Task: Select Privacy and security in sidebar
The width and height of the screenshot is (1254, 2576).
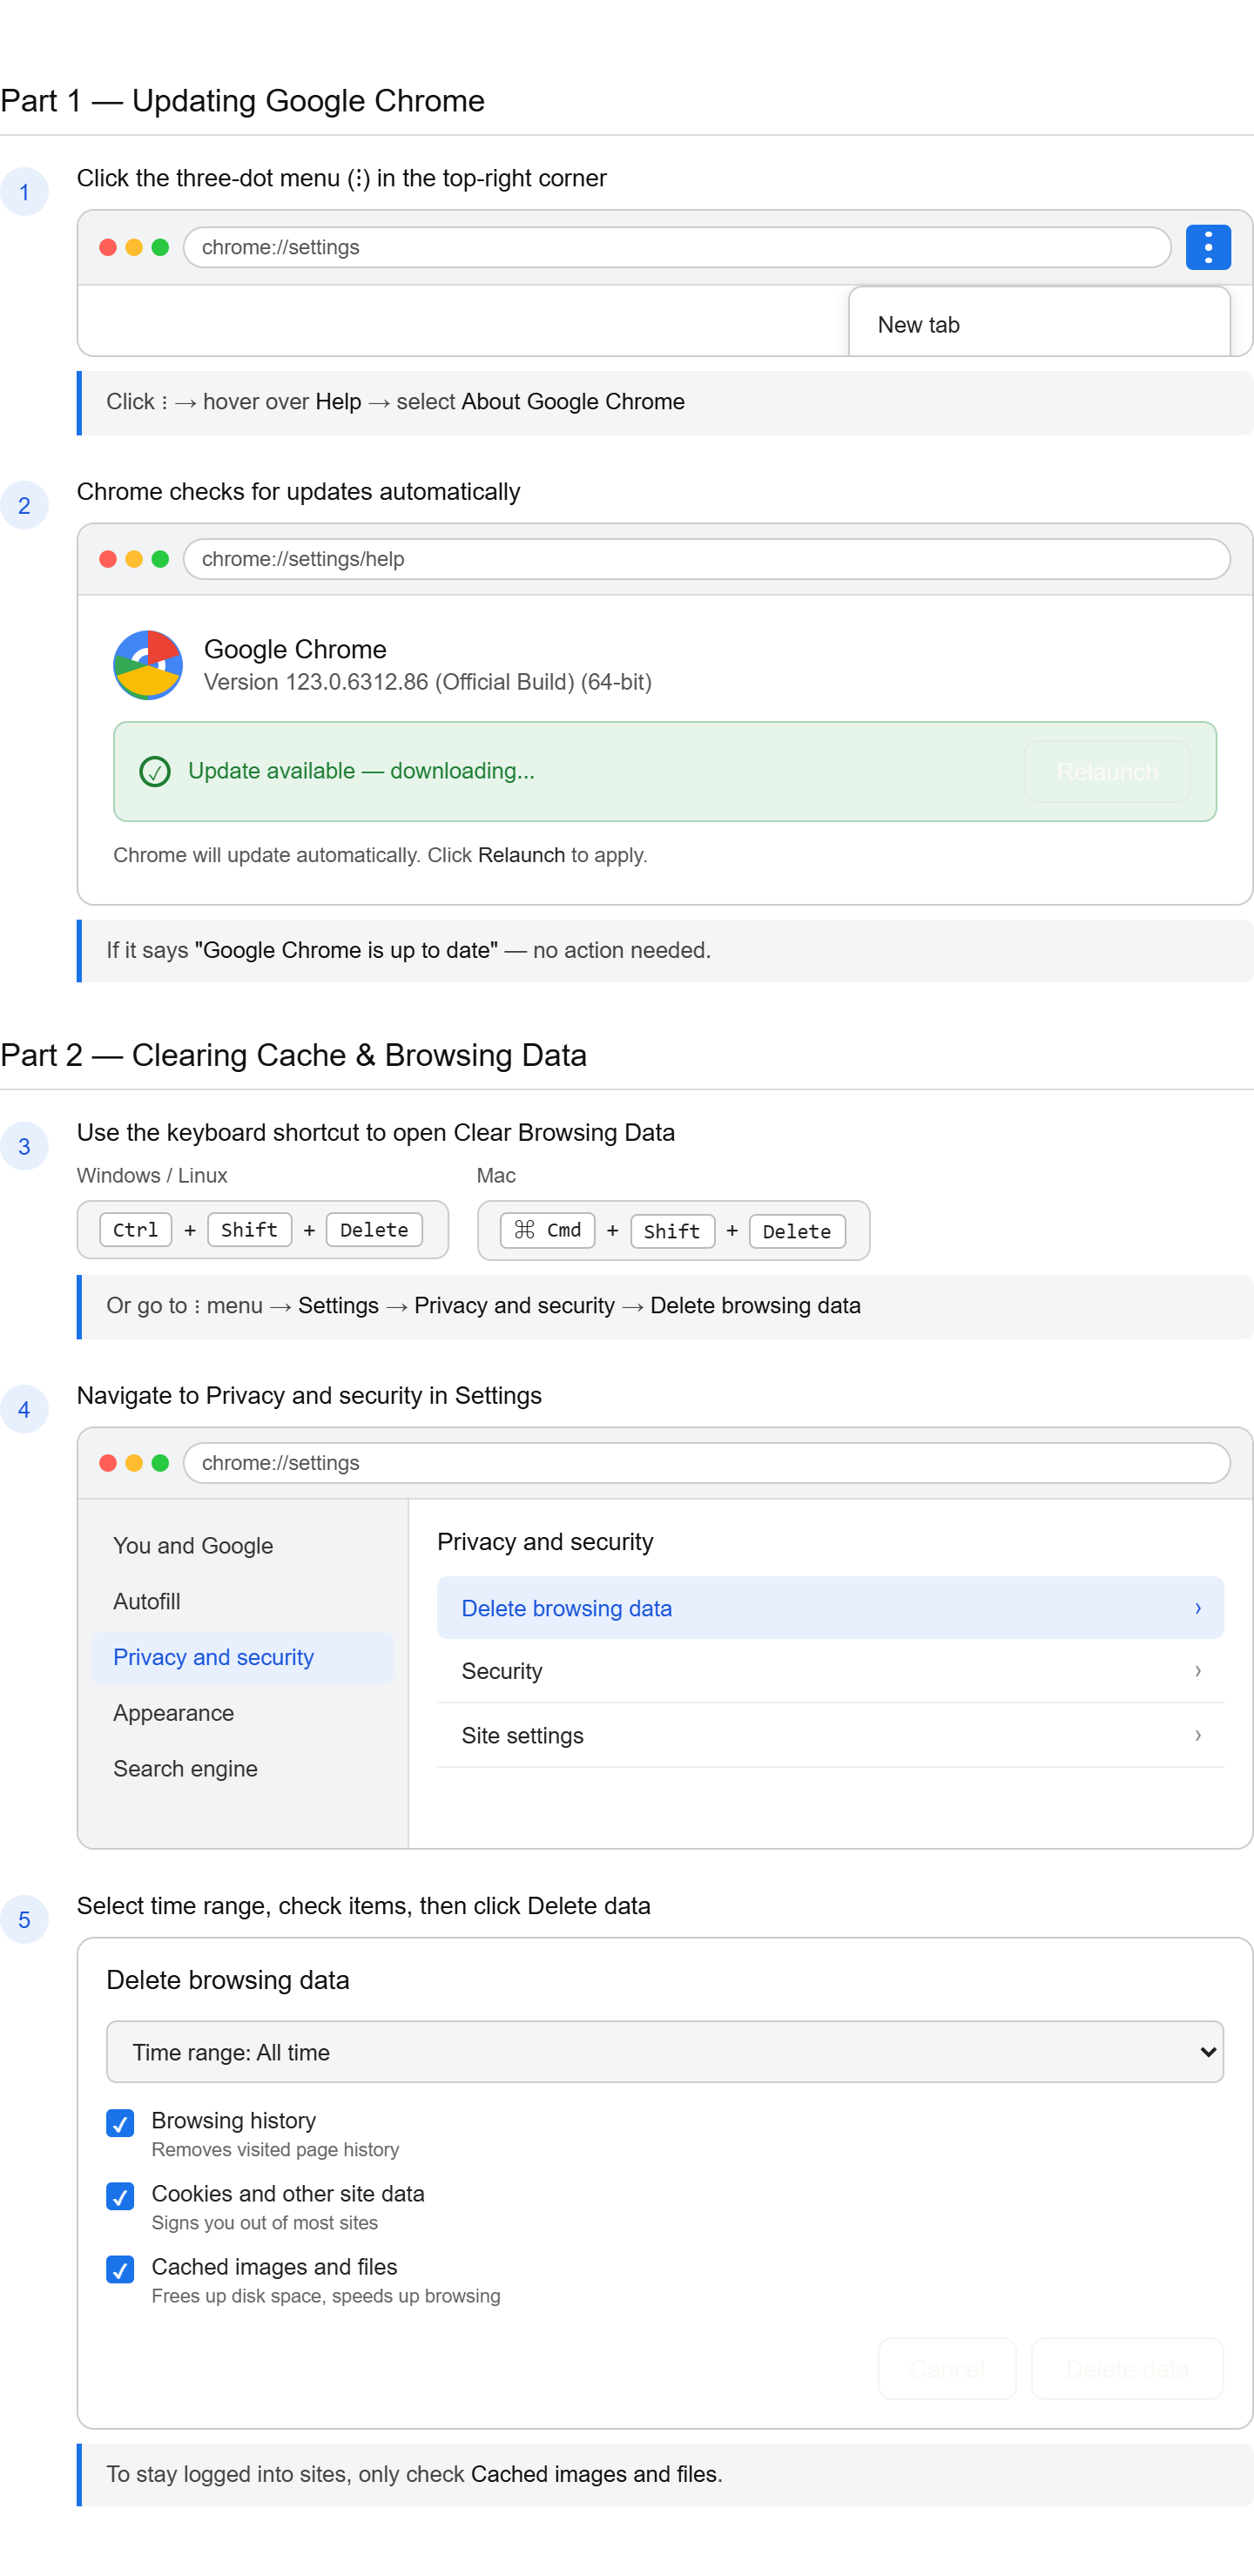Action: point(213,1657)
